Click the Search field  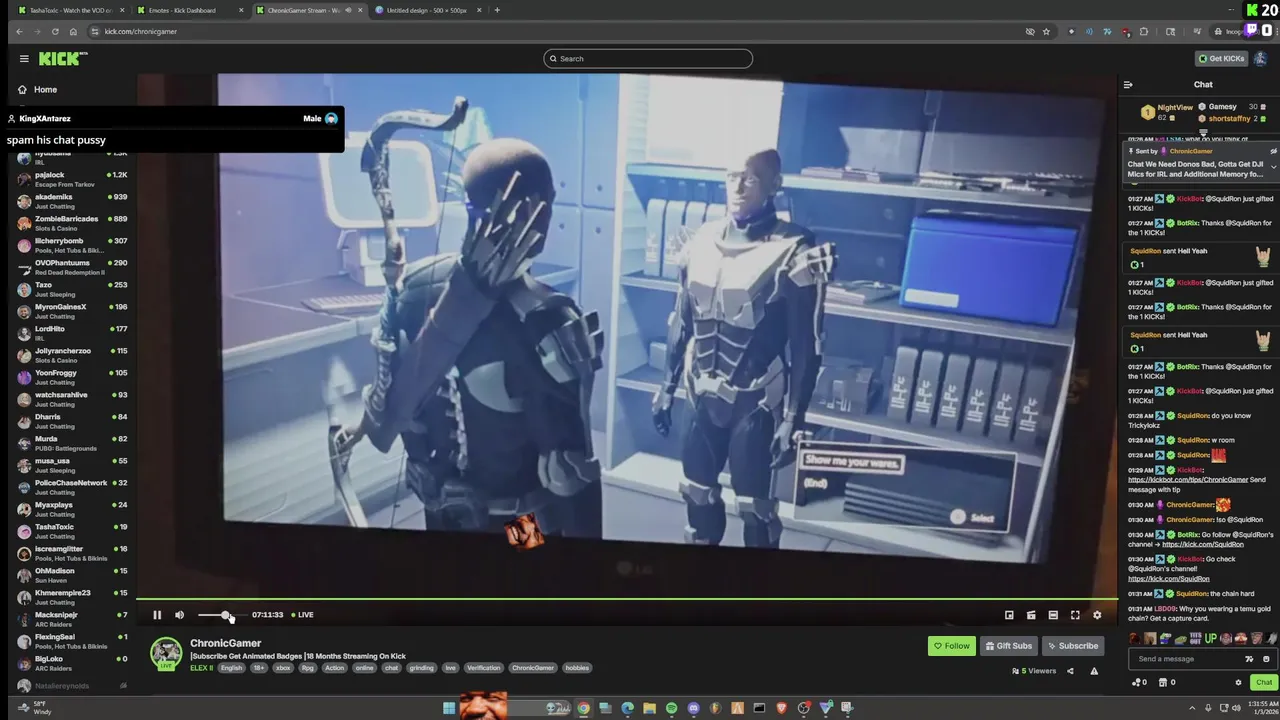coord(648,59)
